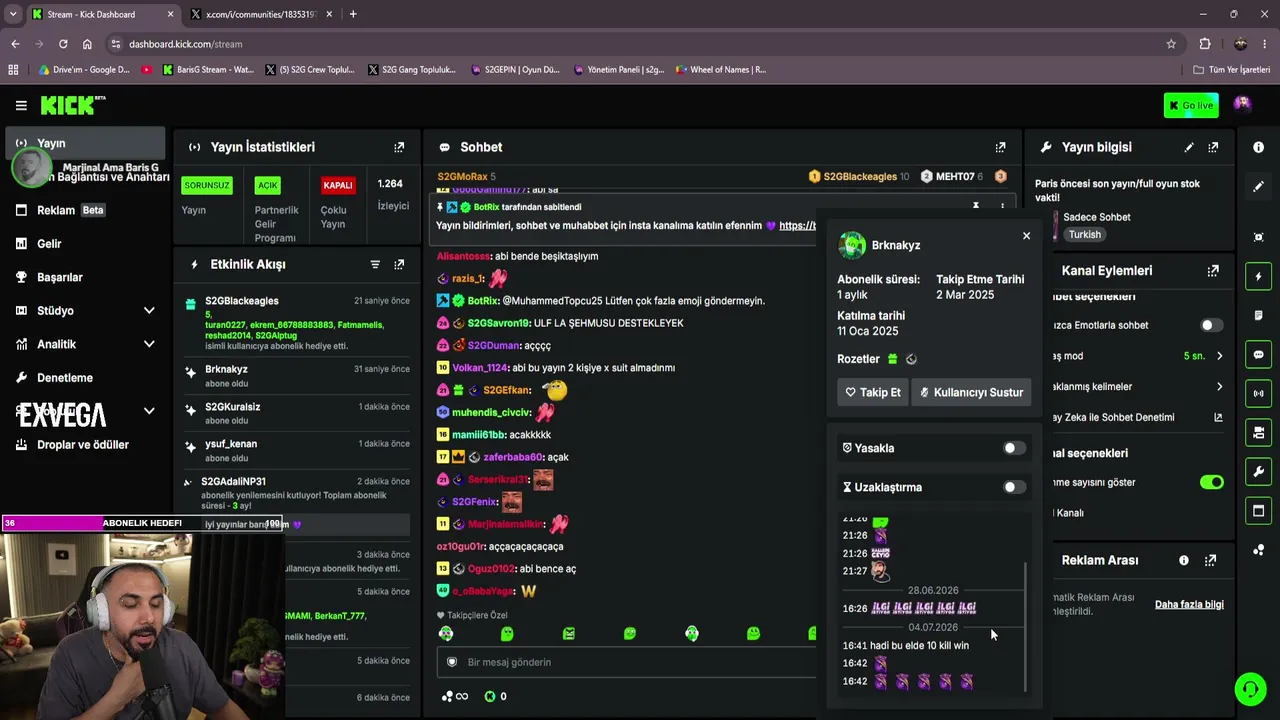Click Takip Et to follow Brknakyz
The width and height of the screenshot is (1280, 720).
873,392
